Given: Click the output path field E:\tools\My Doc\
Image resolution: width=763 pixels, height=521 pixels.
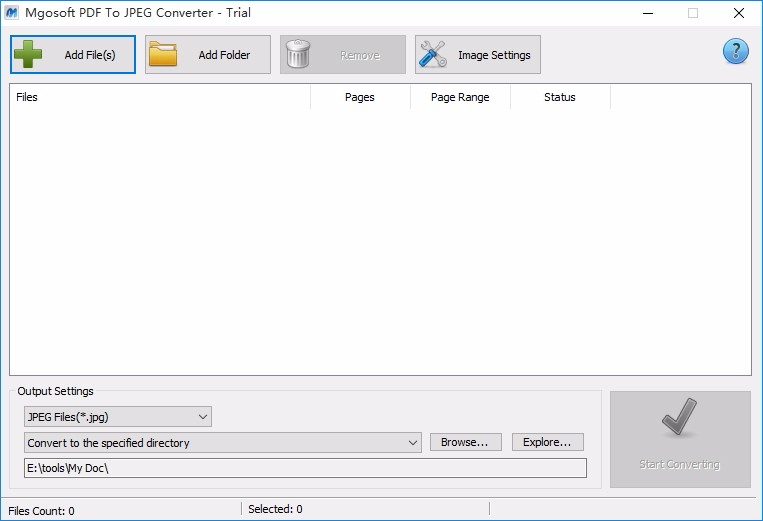Looking at the screenshot, I should [305, 468].
